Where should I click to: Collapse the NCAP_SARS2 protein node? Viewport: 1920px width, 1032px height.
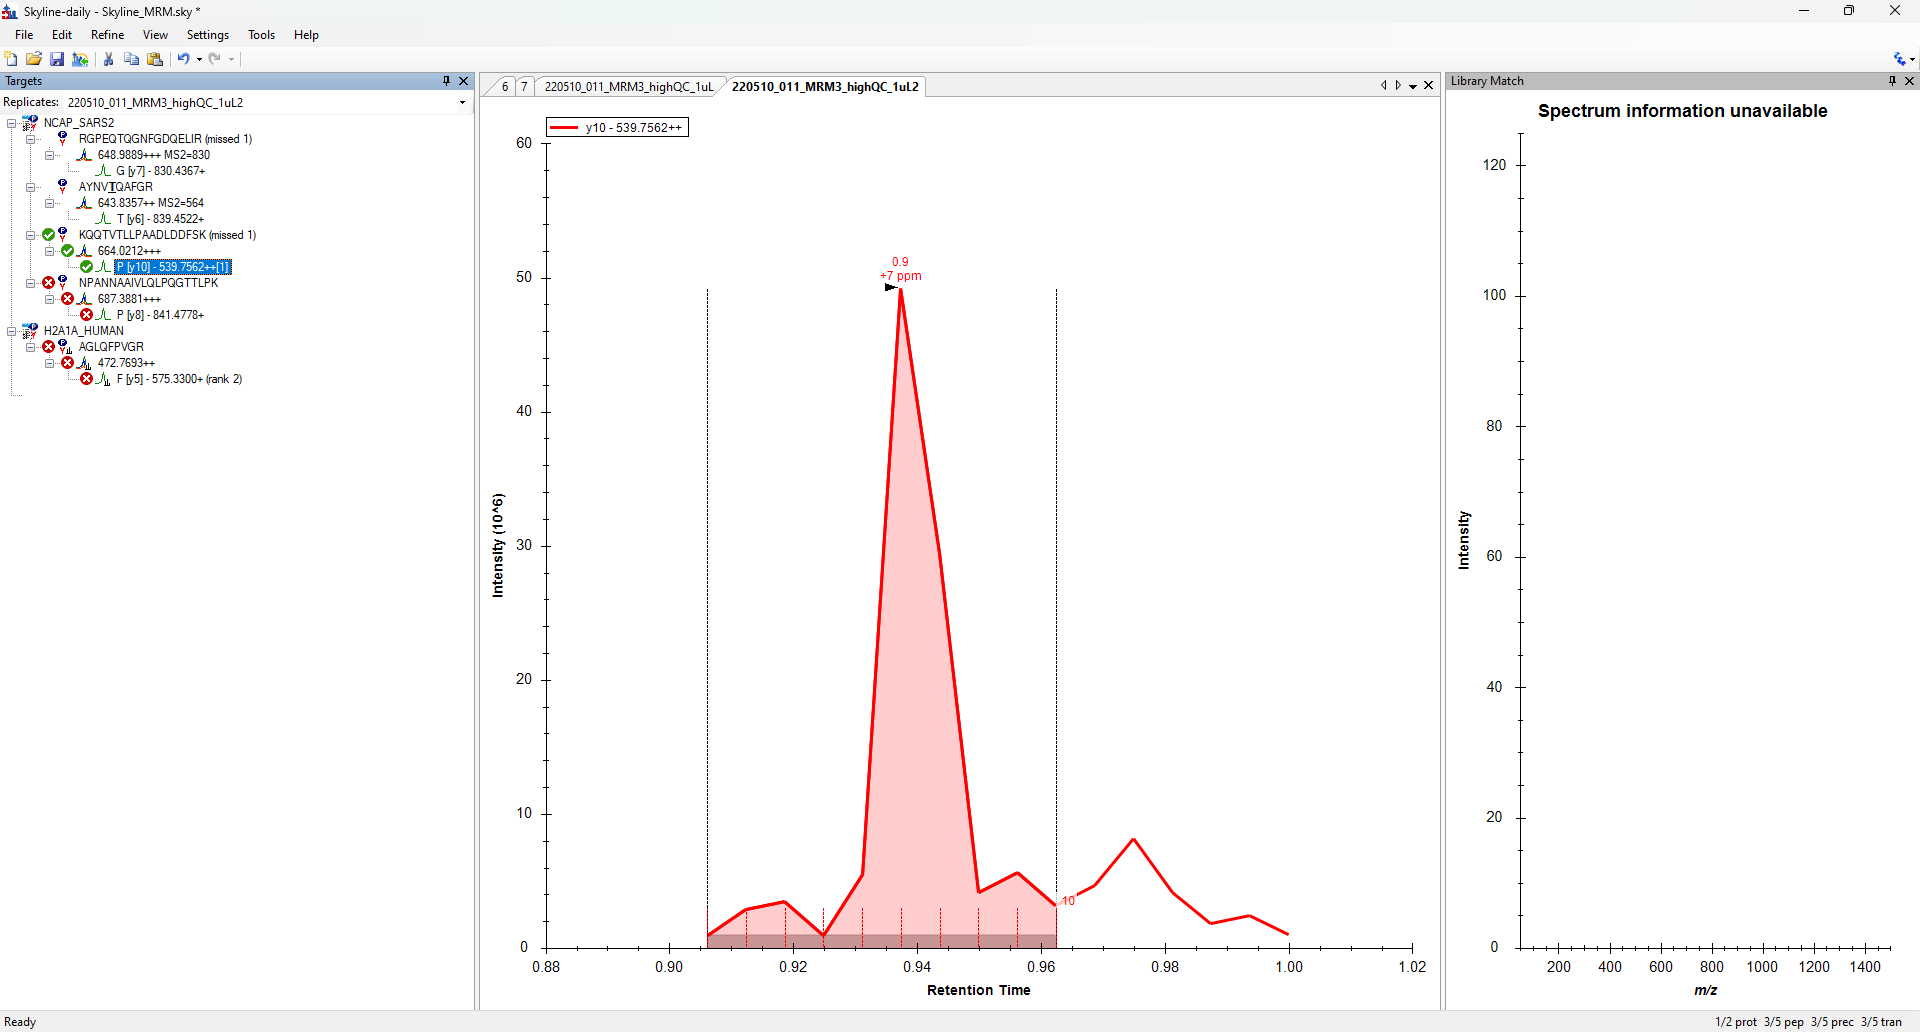(12, 123)
